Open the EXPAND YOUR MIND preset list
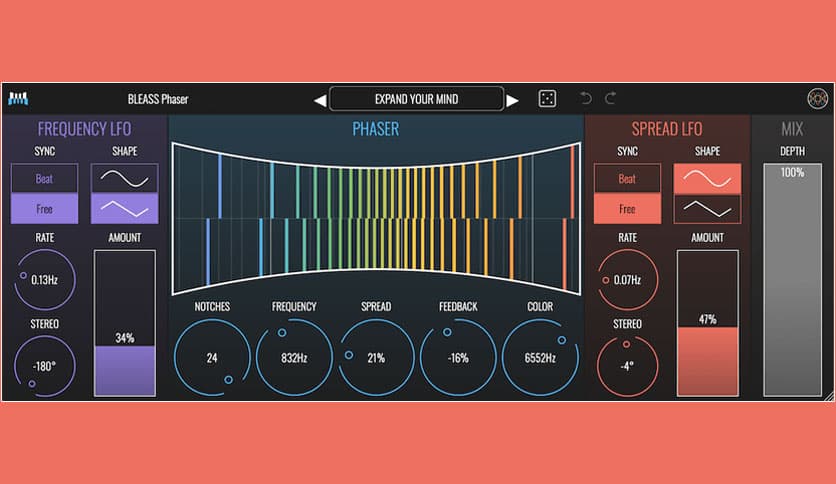Image resolution: width=836 pixels, height=484 pixels. pos(416,99)
